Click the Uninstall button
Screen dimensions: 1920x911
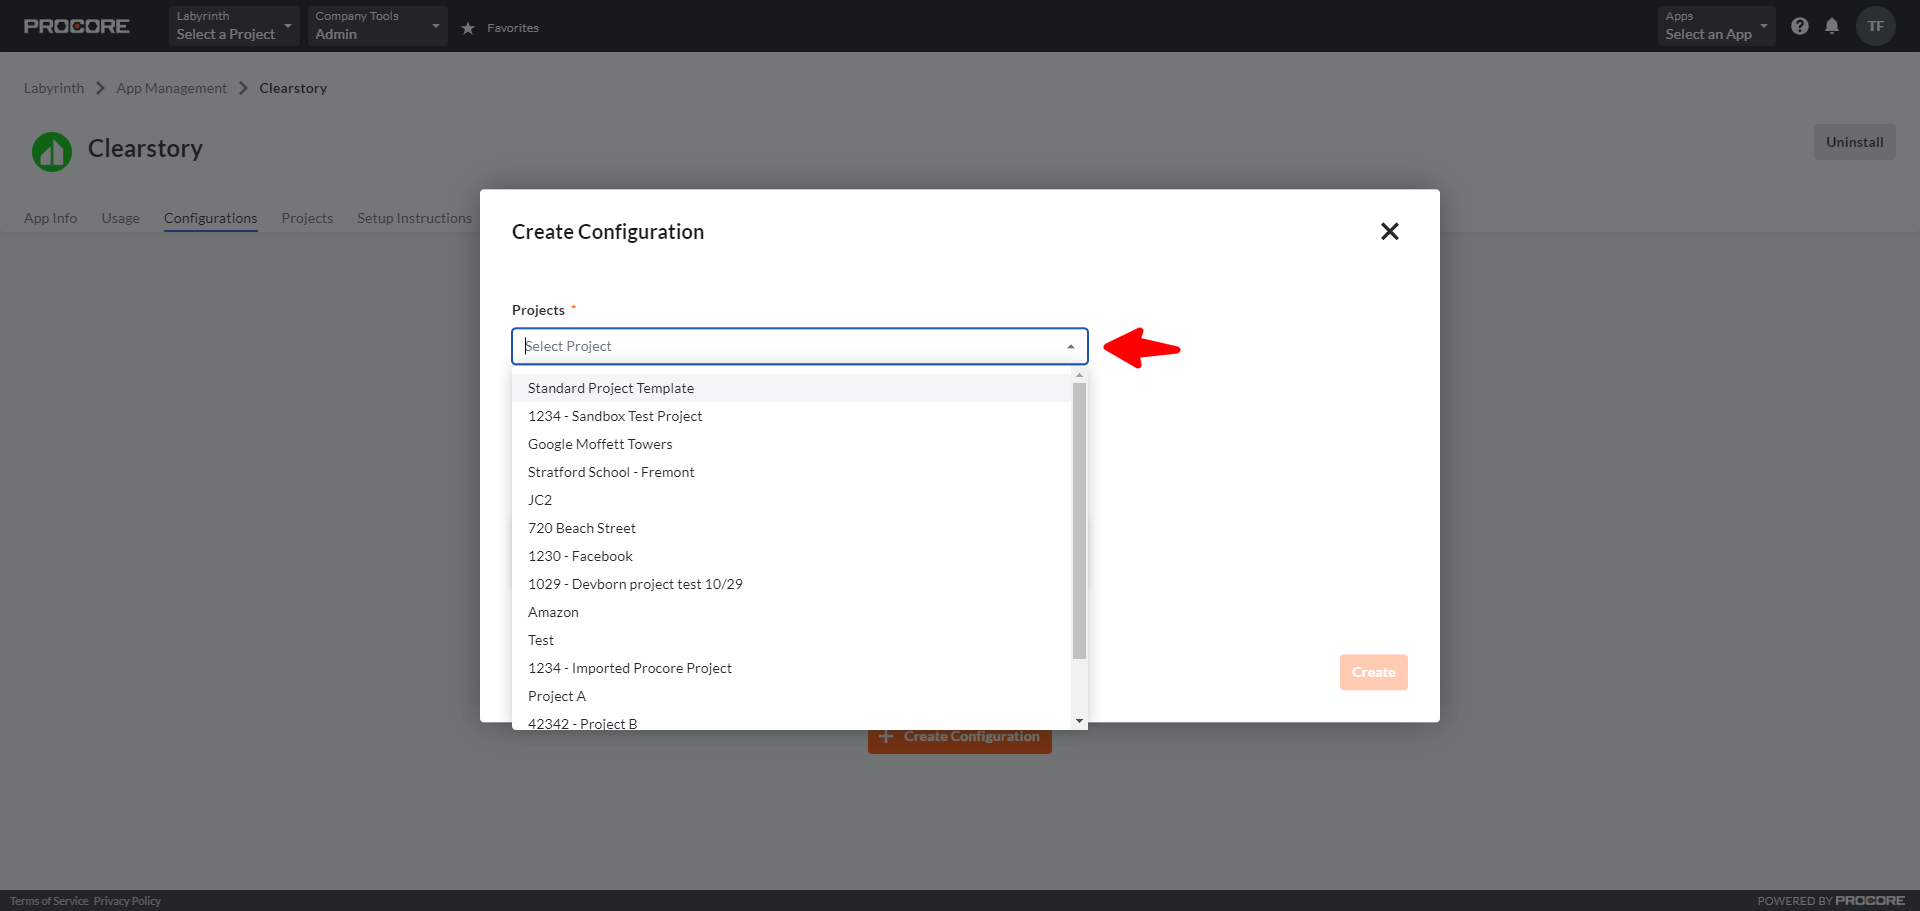point(1853,142)
